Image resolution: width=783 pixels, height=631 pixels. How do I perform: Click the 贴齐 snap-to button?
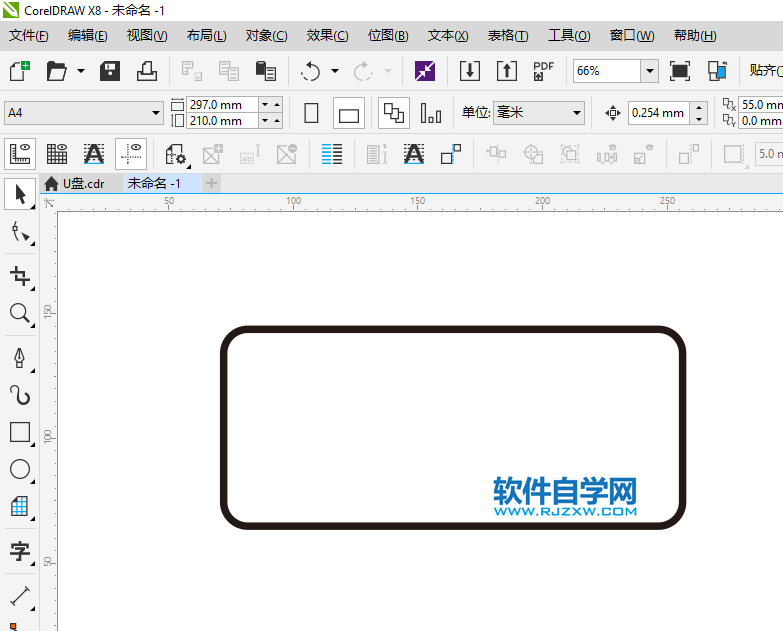pyautogui.click(x=765, y=71)
